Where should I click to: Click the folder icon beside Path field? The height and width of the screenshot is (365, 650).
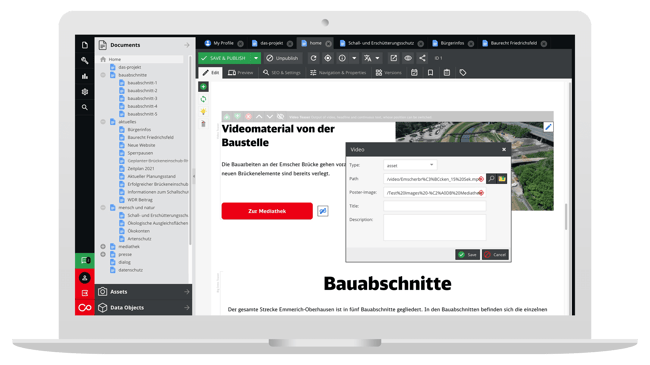click(502, 179)
